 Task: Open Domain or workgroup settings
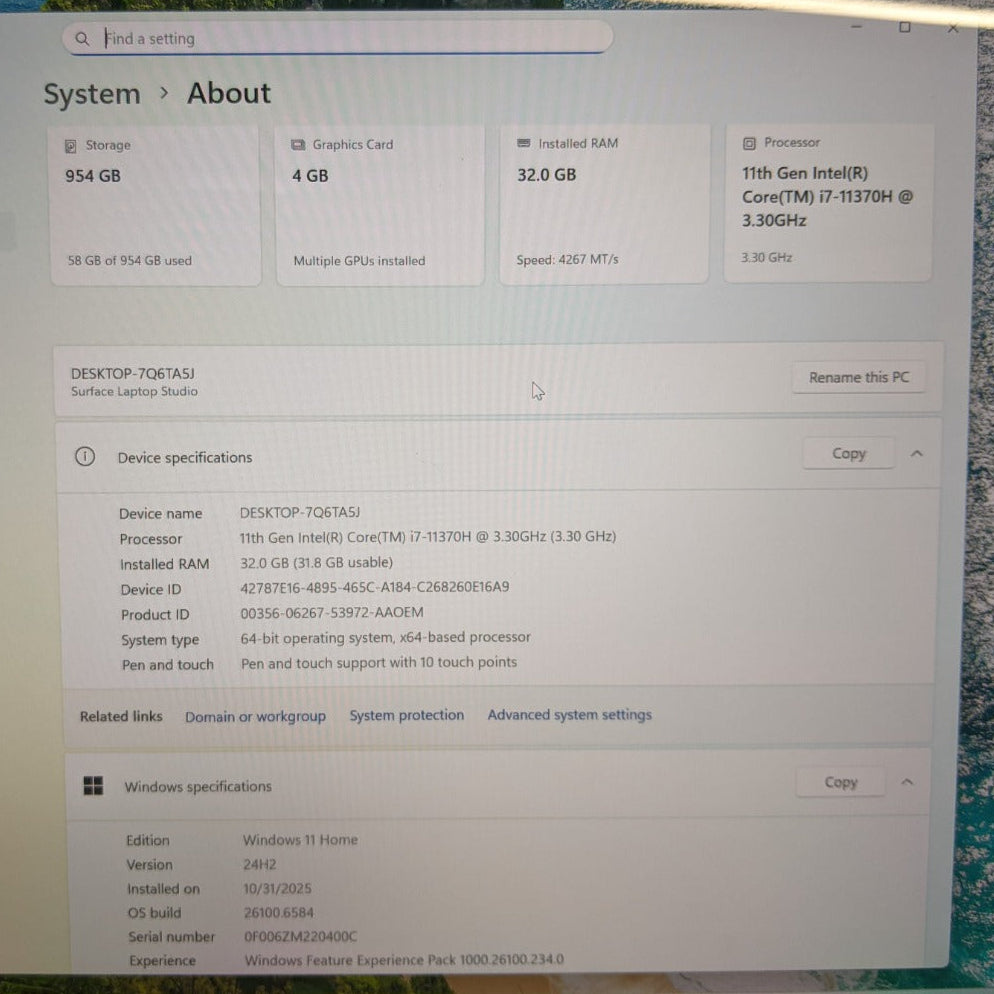[x=255, y=716]
